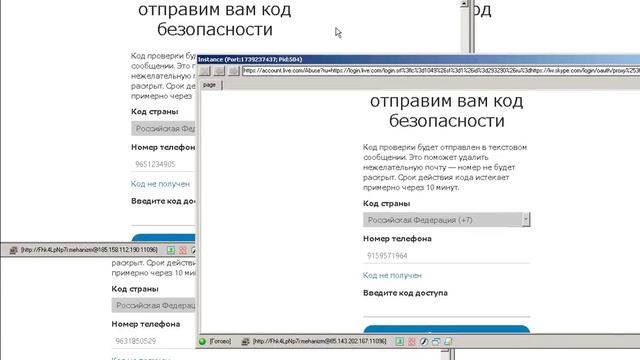Click round compass icon in front window status bar

click(x=424, y=341)
